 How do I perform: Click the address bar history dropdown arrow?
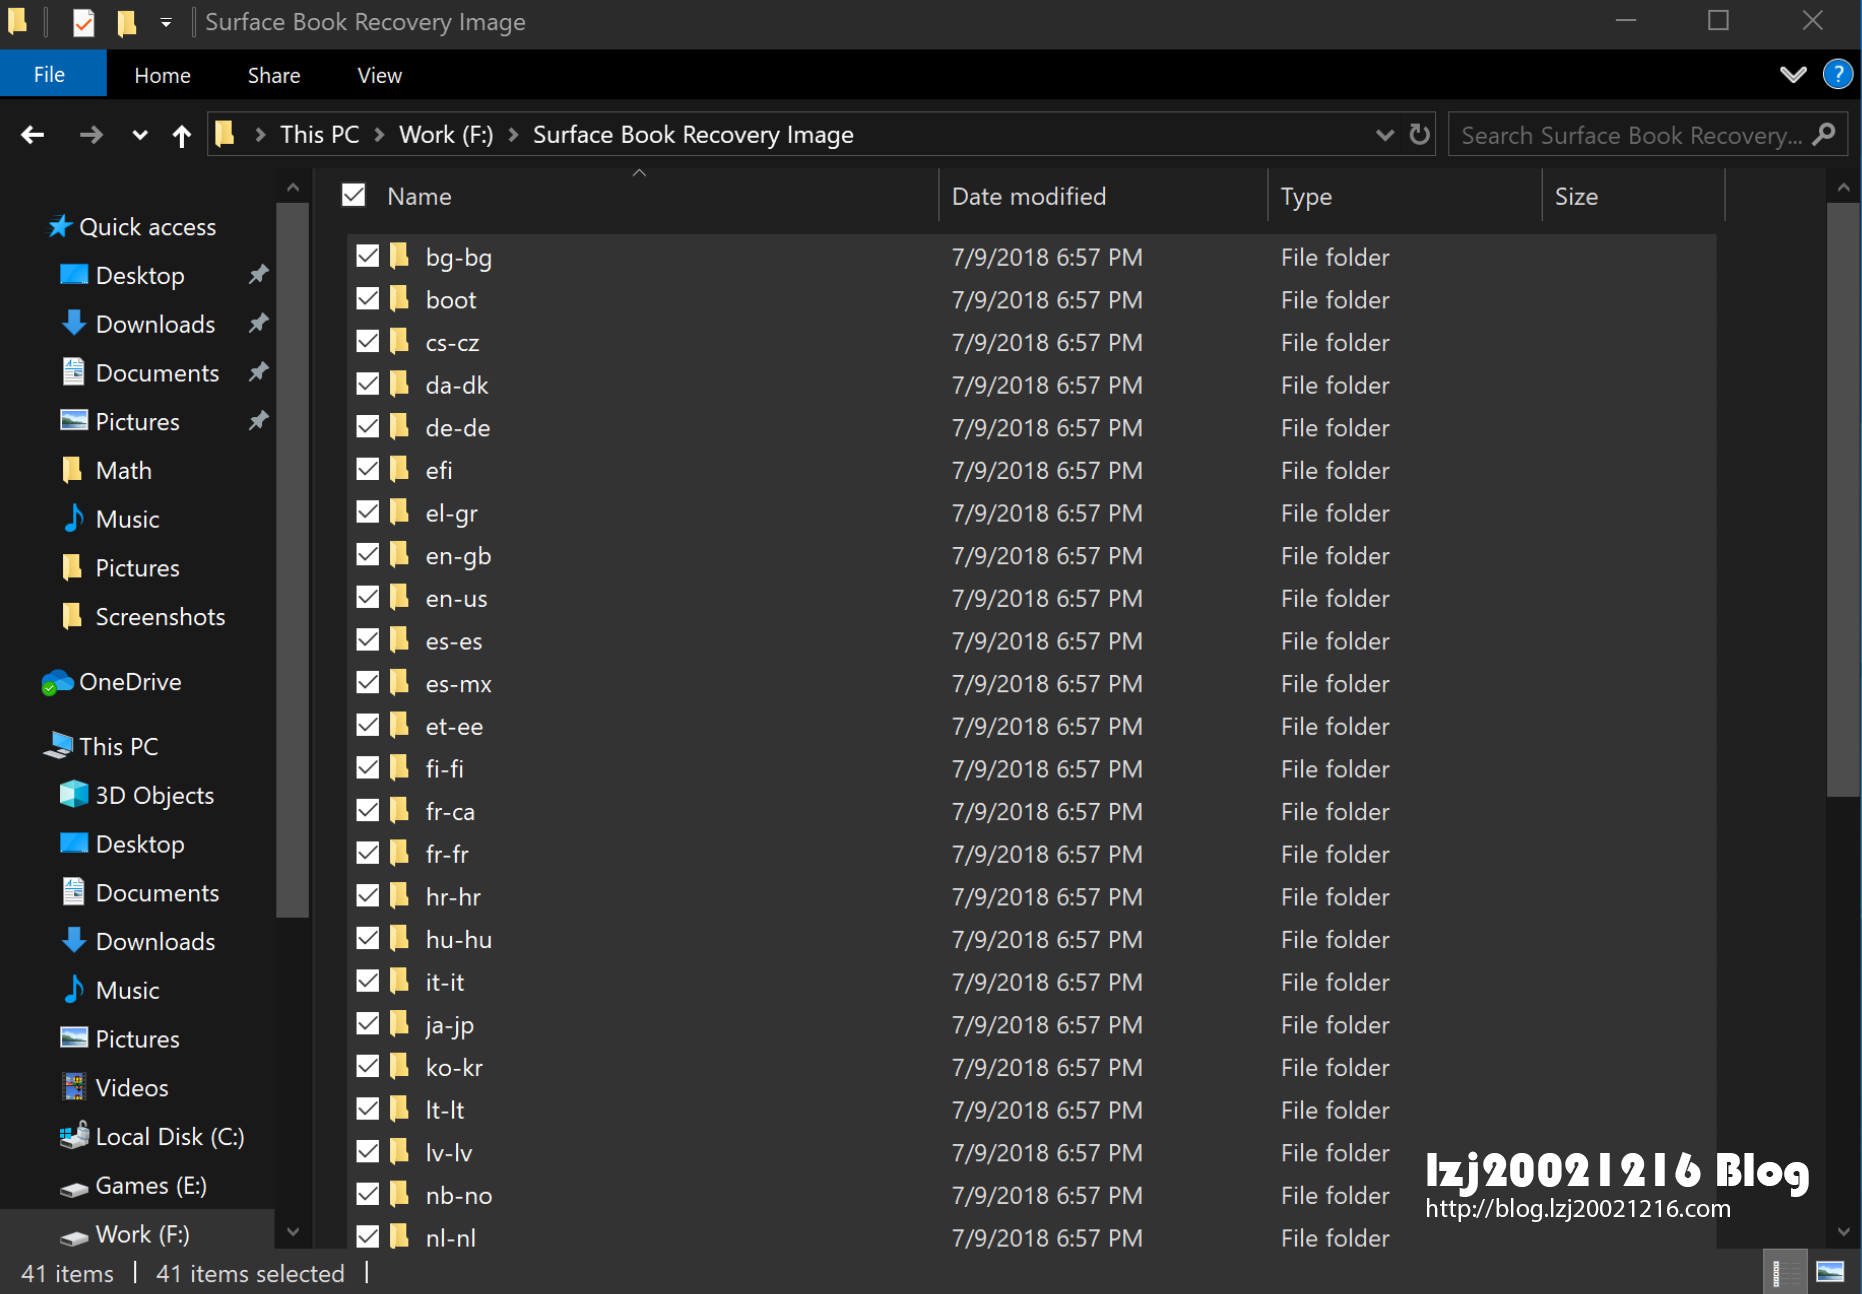click(x=1384, y=134)
